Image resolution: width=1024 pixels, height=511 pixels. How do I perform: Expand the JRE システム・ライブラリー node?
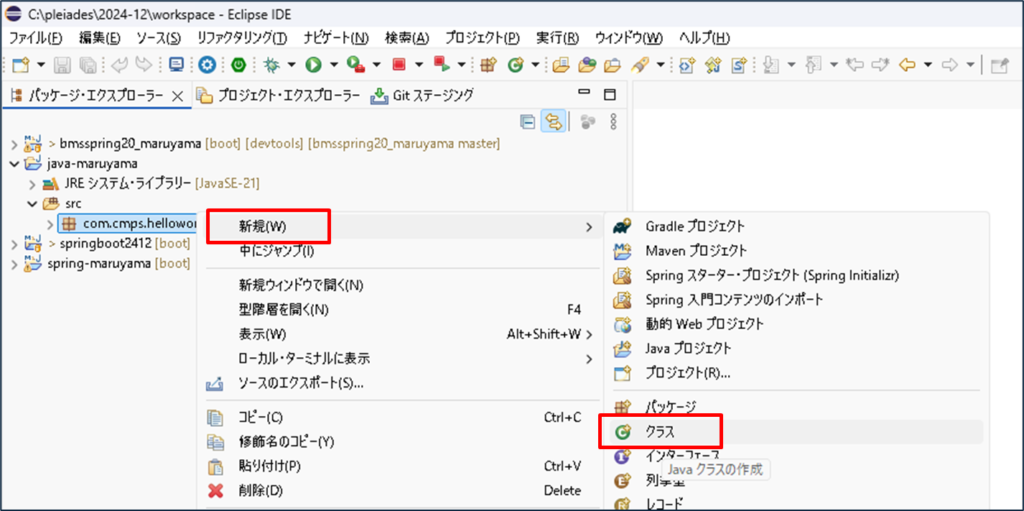point(32,184)
